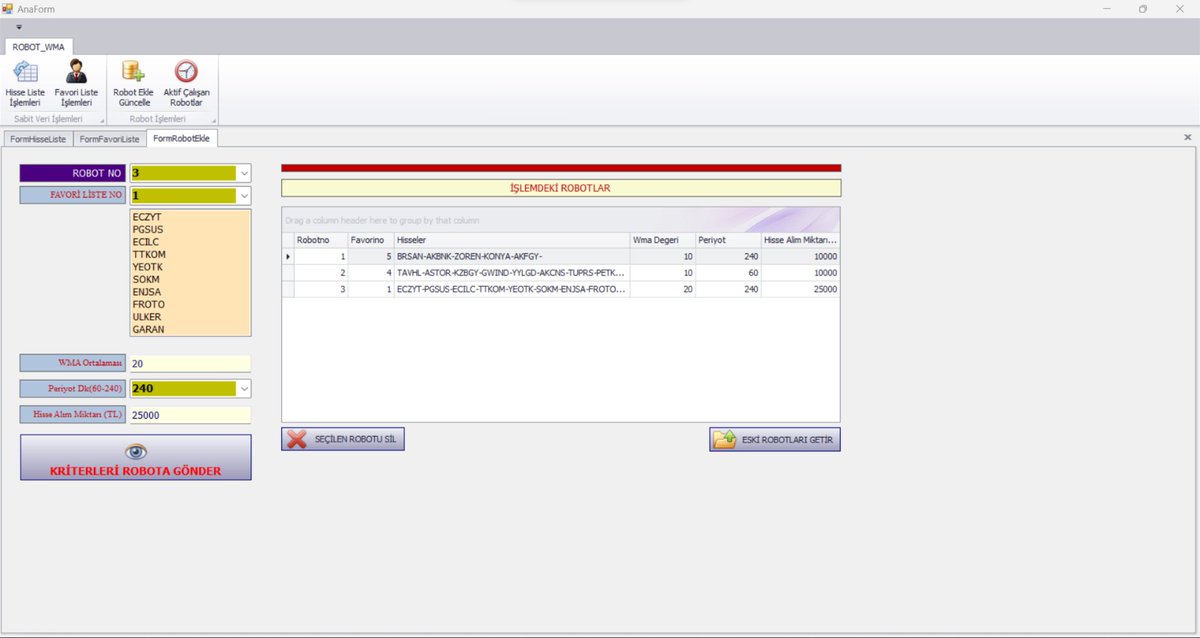
Task: Click the WMA Ortalaması input field
Action: (x=190, y=364)
